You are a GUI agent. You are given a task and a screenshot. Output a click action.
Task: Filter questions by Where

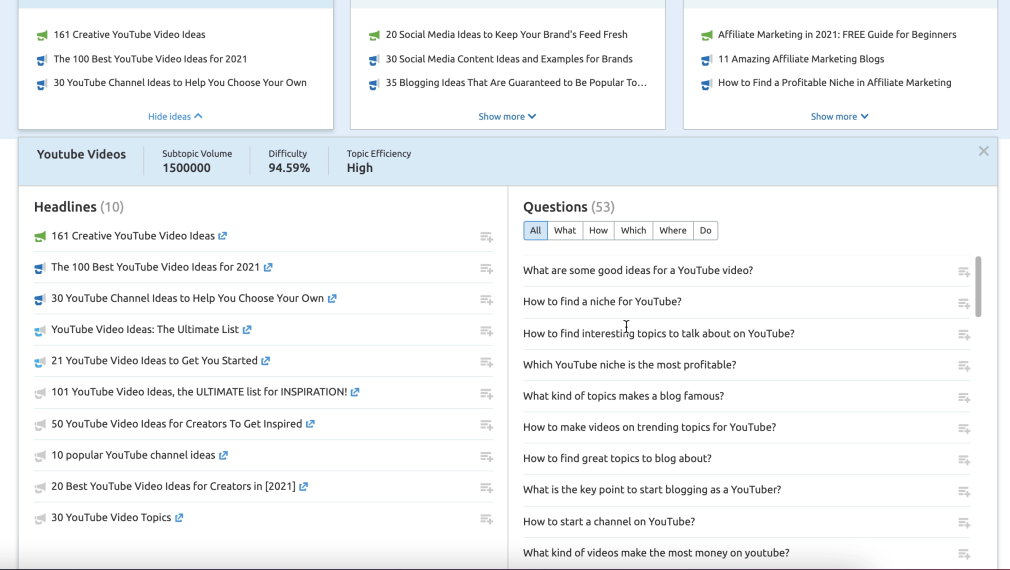[672, 231]
